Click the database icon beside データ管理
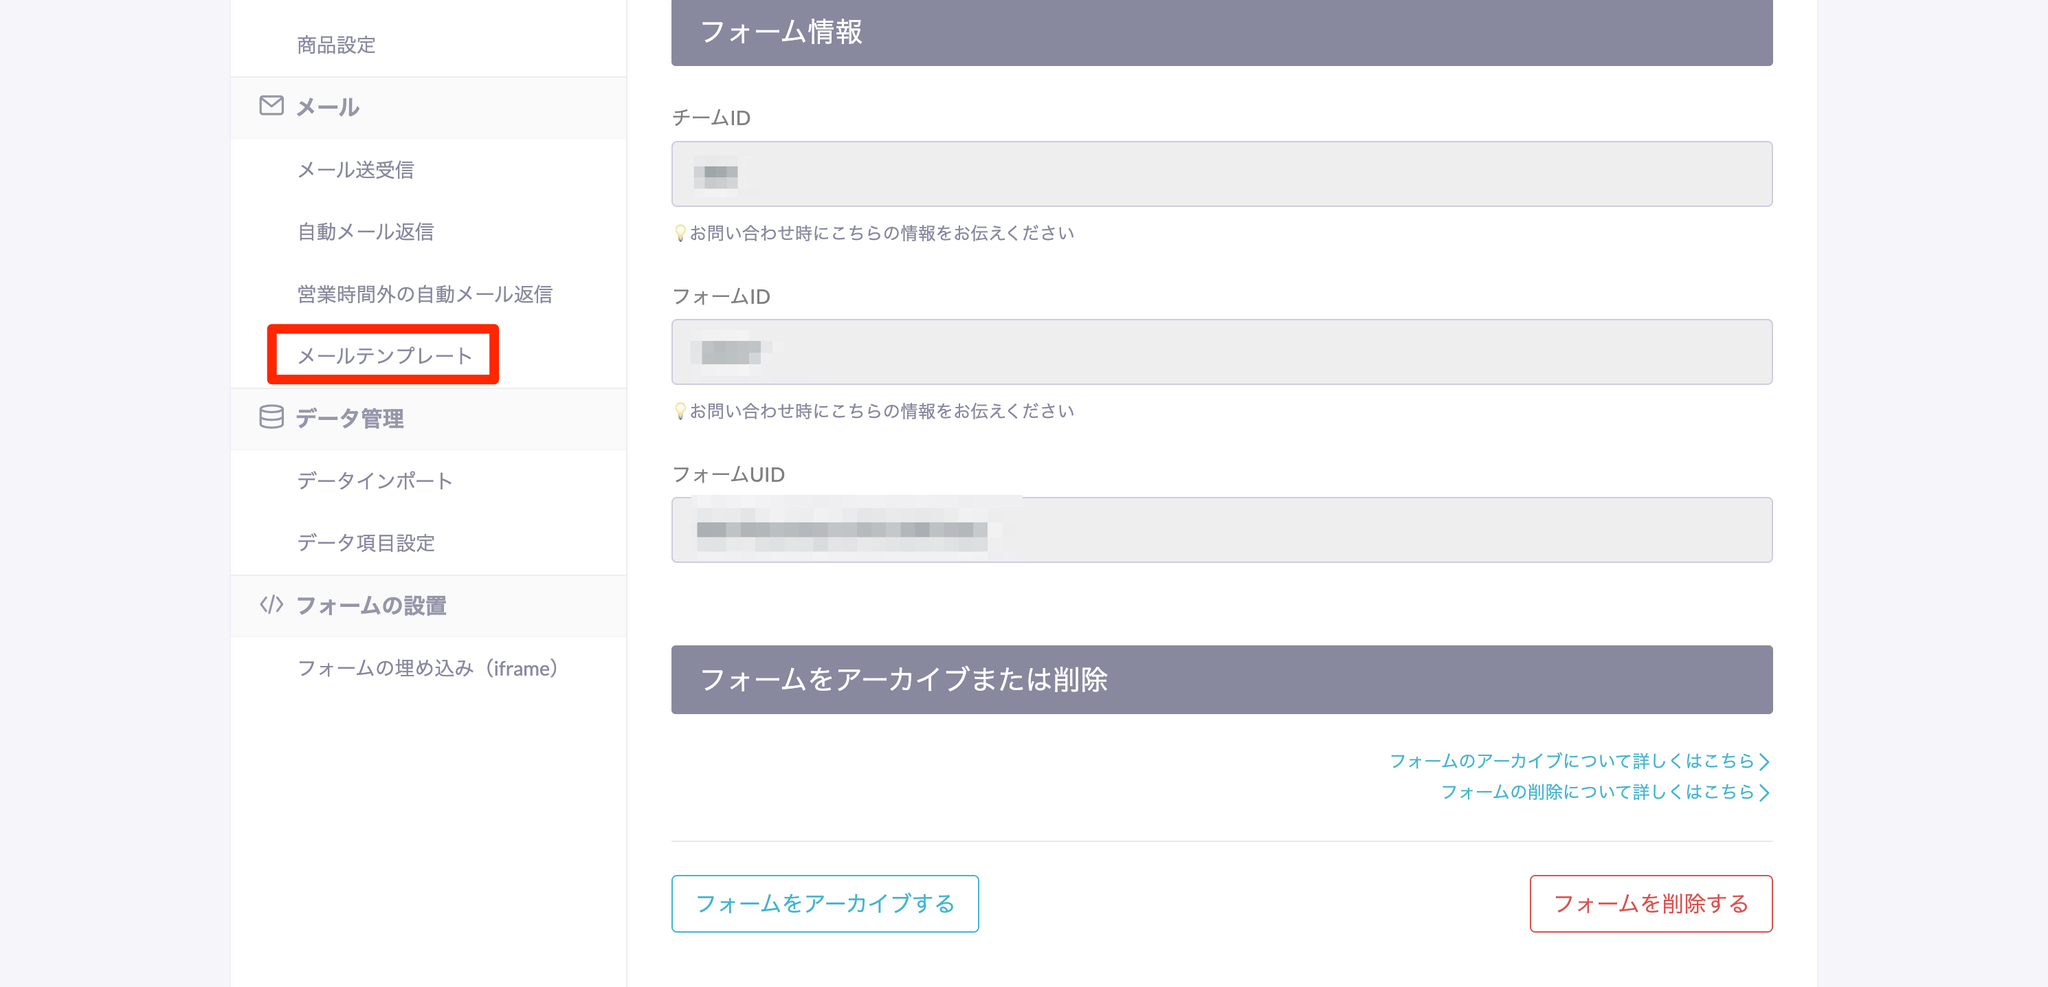 click(271, 417)
